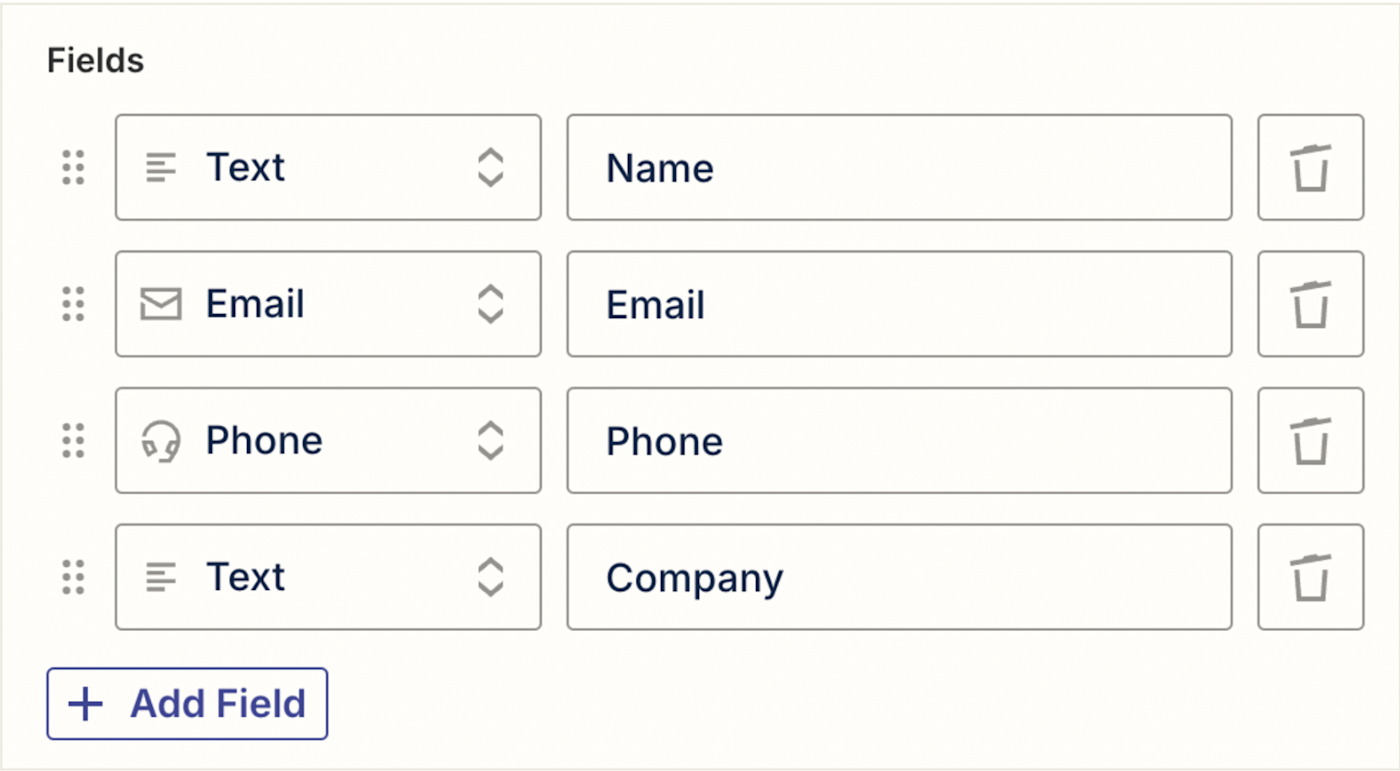
Task: Open the Text type dropdown for Company
Action: [328, 577]
